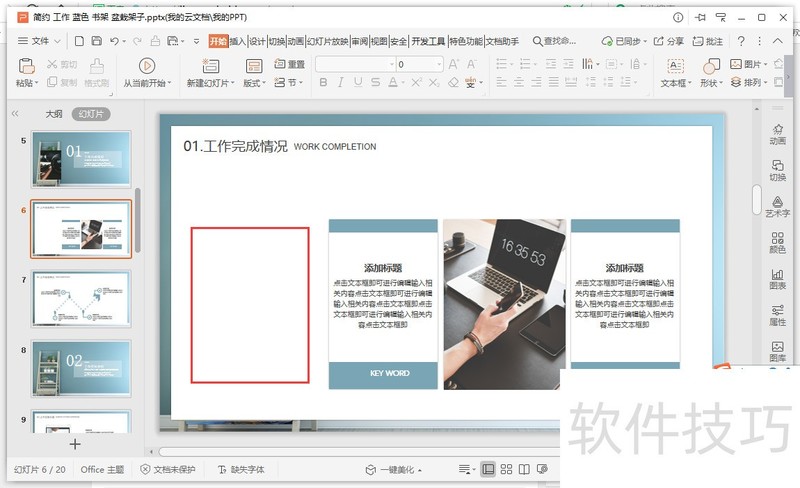The height and width of the screenshot is (488, 800).
Task: Open the Developer Tools (开发工具) tab
Action: coord(428,41)
